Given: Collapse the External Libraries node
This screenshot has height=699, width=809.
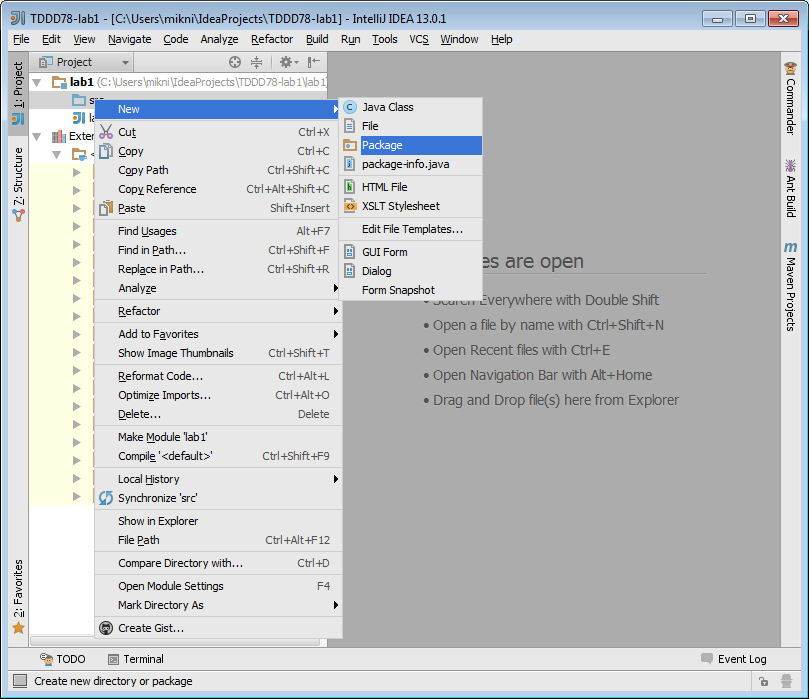Looking at the screenshot, I should point(37,137).
